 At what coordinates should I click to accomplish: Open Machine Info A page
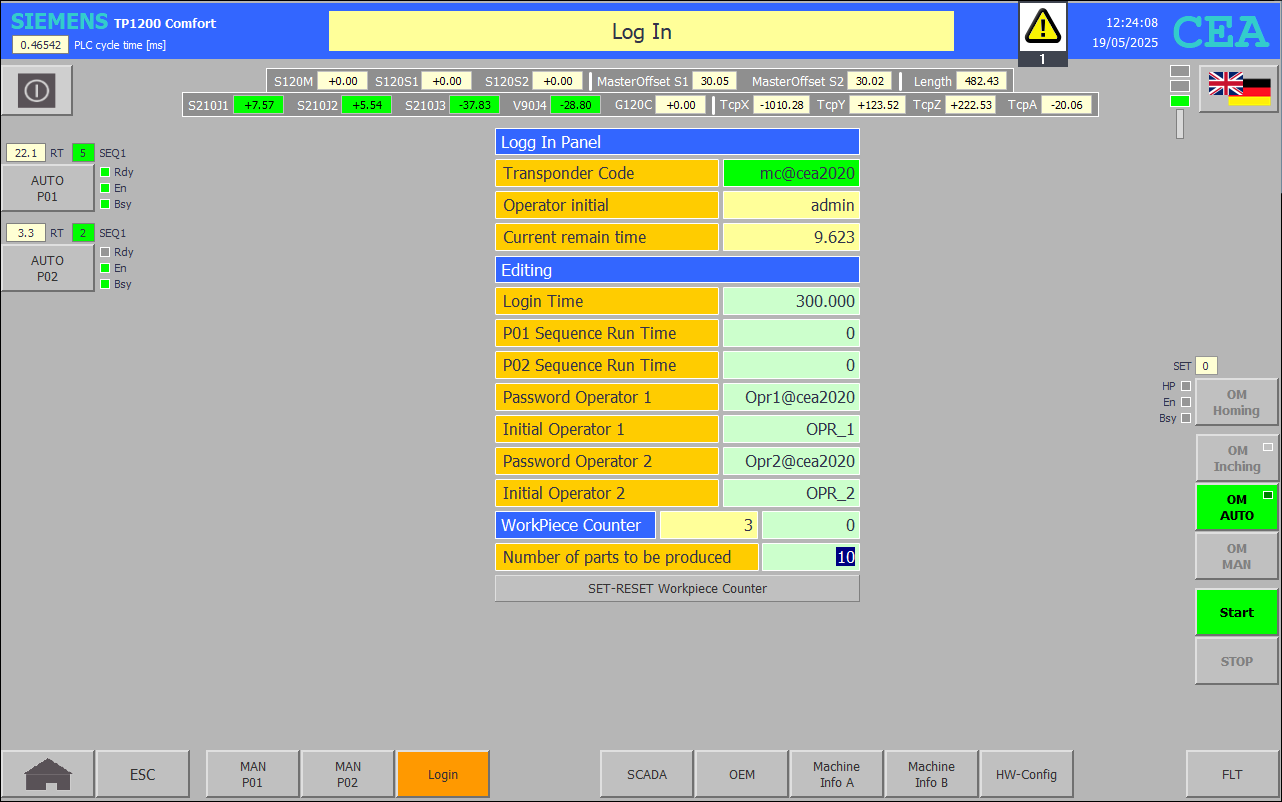point(836,774)
